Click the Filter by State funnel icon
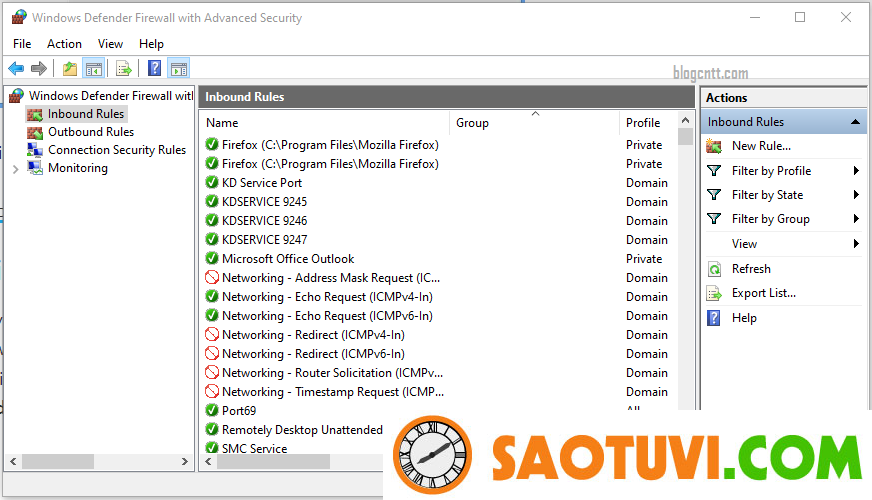The image size is (872, 500). point(714,195)
